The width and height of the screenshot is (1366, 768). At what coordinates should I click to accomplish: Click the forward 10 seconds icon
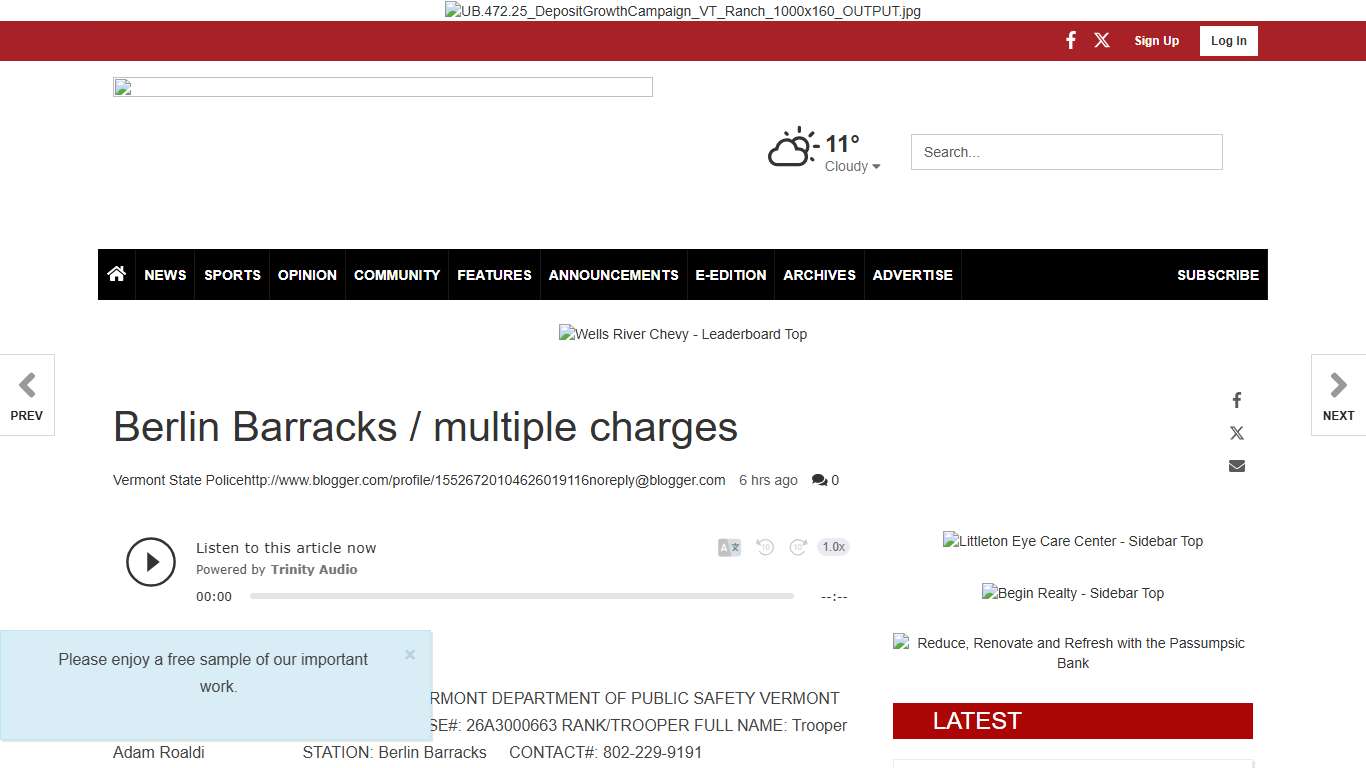point(798,547)
